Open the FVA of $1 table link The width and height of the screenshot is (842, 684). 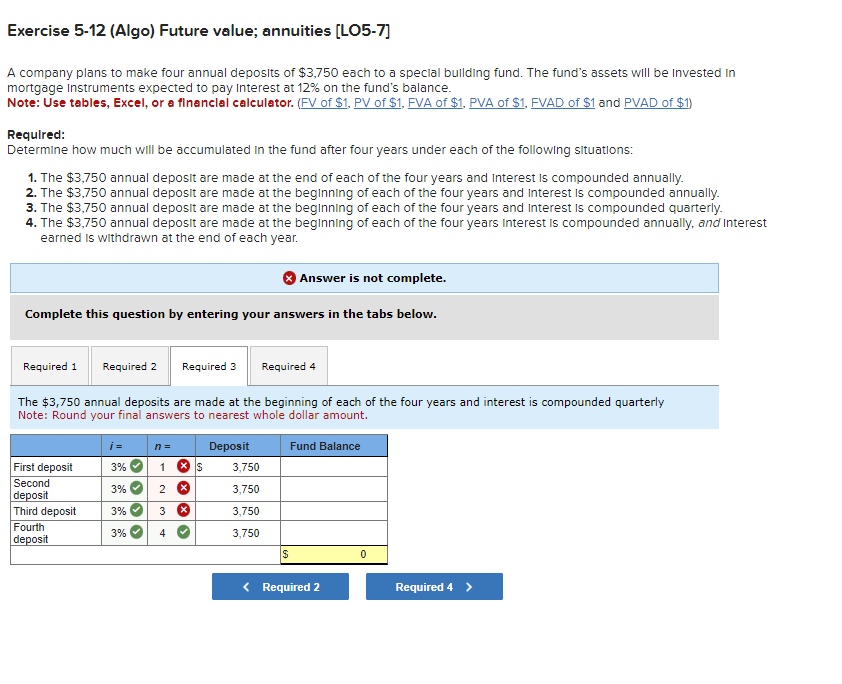point(435,102)
